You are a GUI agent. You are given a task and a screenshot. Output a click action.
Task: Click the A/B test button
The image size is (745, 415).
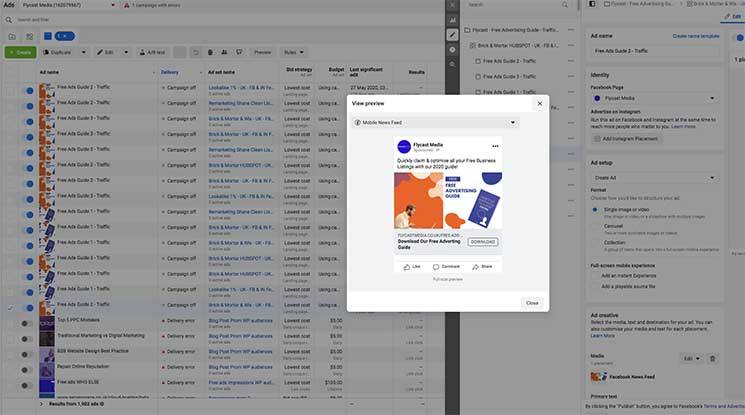[x=153, y=52]
